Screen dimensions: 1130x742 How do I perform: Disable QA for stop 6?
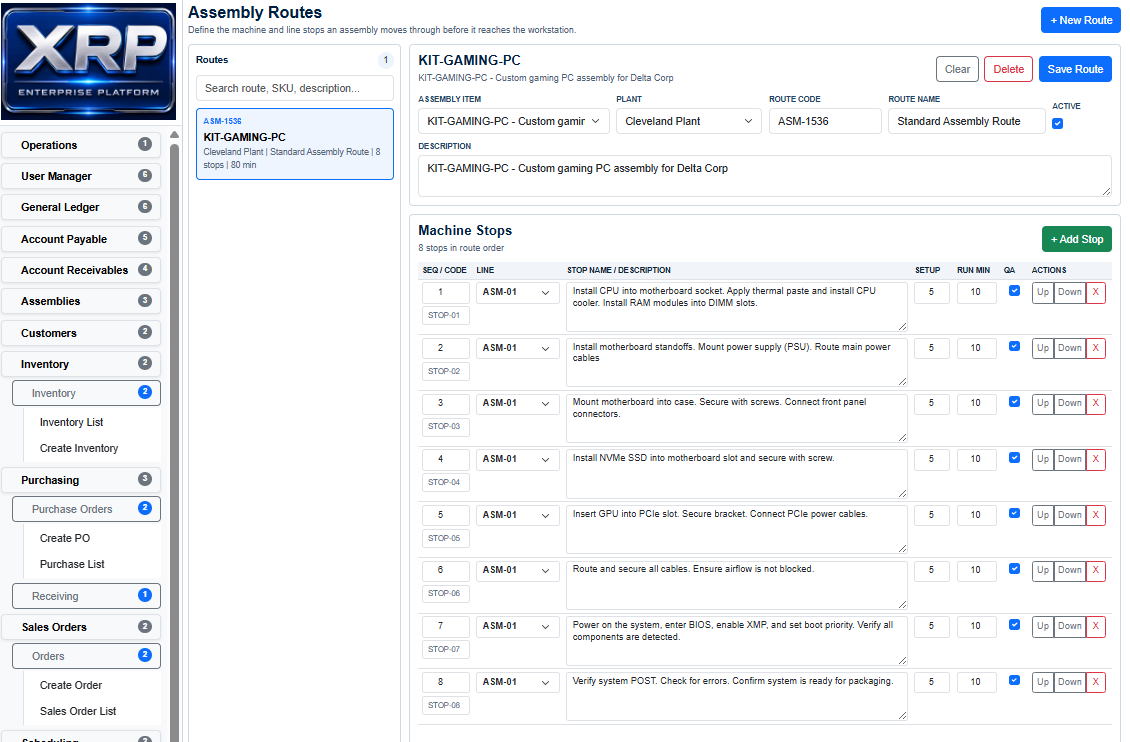pos(1014,569)
